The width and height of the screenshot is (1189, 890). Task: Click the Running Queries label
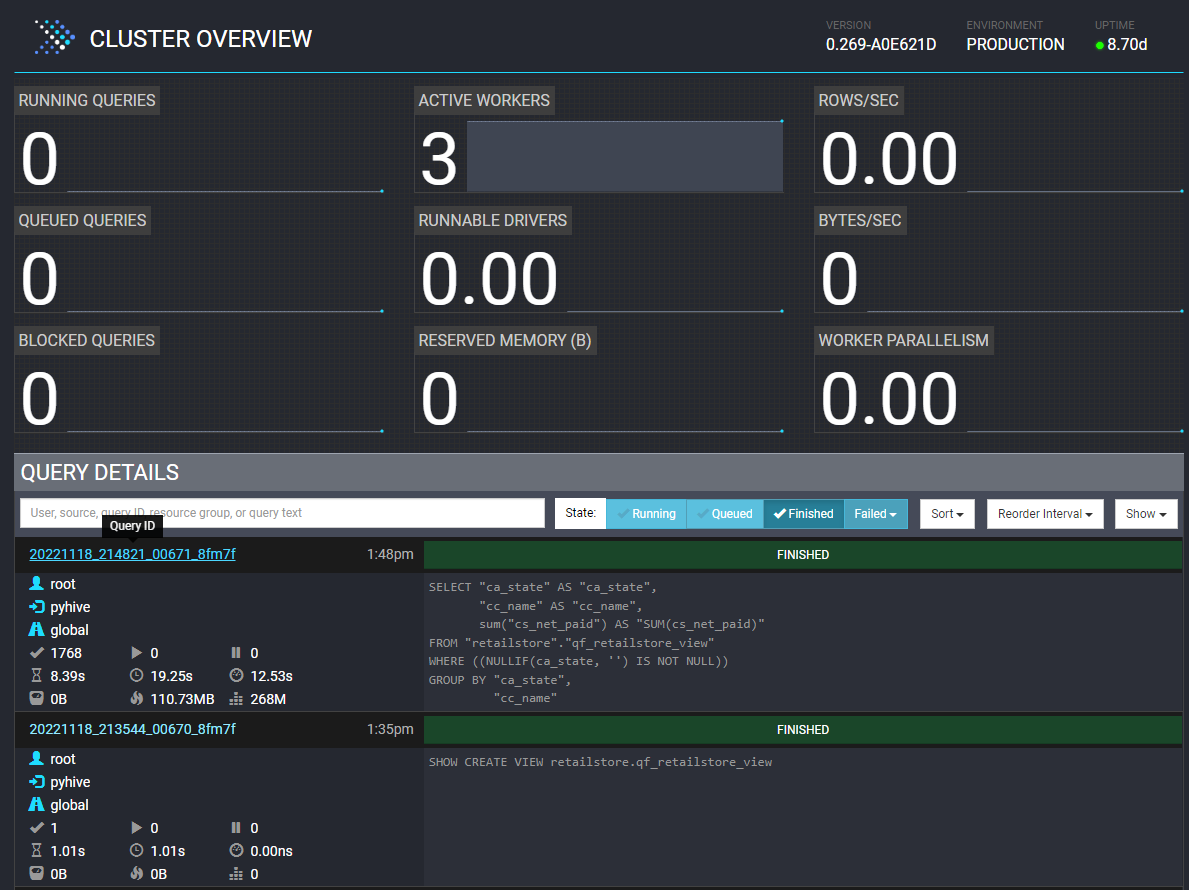click(87, 100)
